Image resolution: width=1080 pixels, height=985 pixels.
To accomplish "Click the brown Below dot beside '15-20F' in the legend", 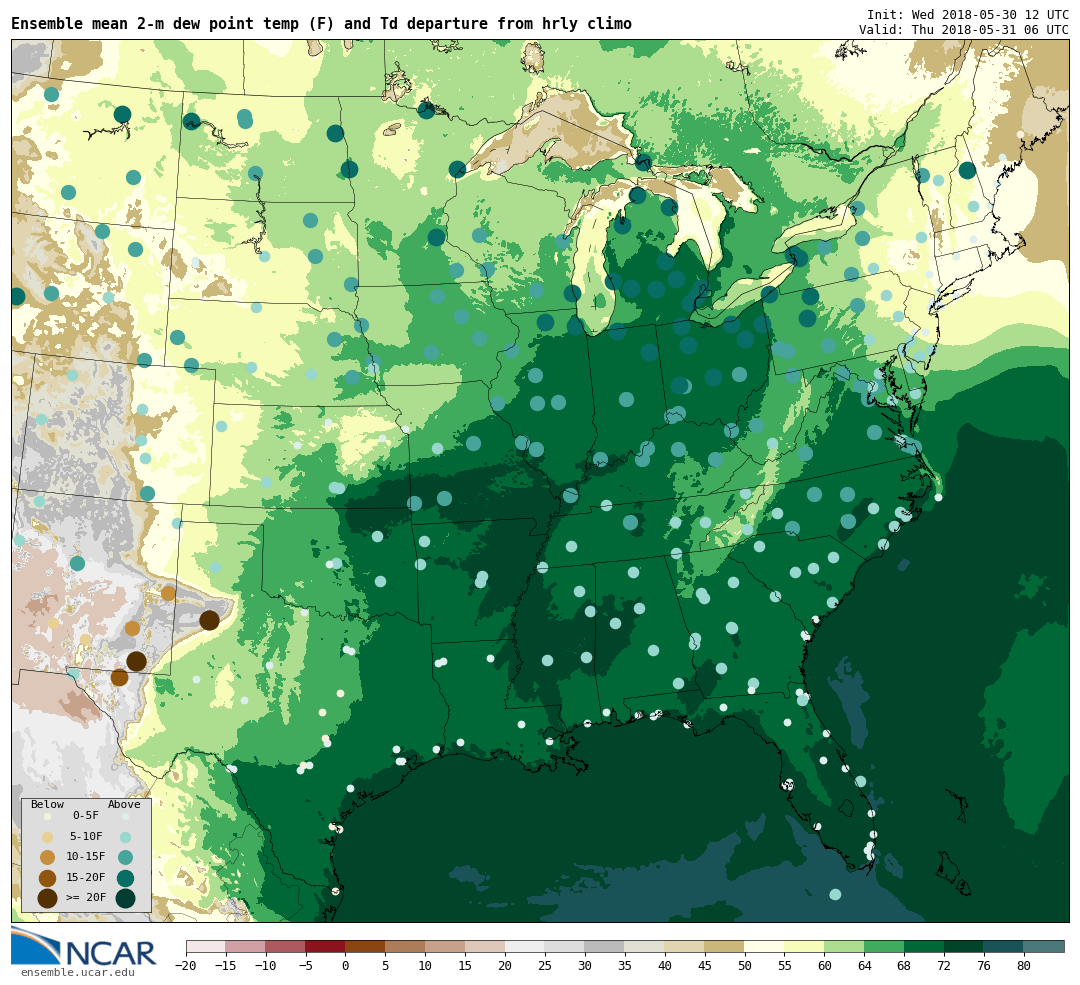I will click(48, 878).
